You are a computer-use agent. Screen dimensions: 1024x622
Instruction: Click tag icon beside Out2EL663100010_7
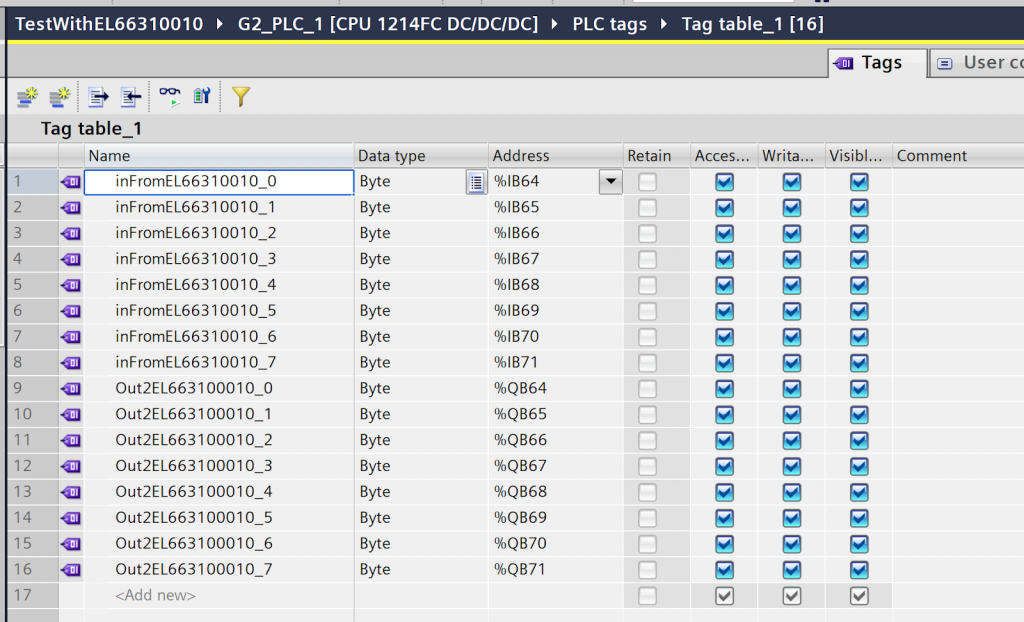click(71, 570)
